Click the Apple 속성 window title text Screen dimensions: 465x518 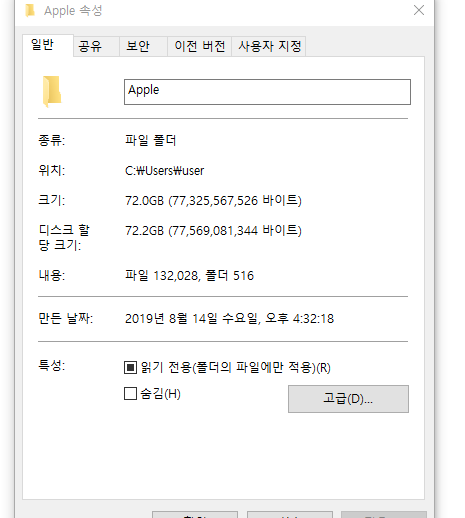pos(73,11)
